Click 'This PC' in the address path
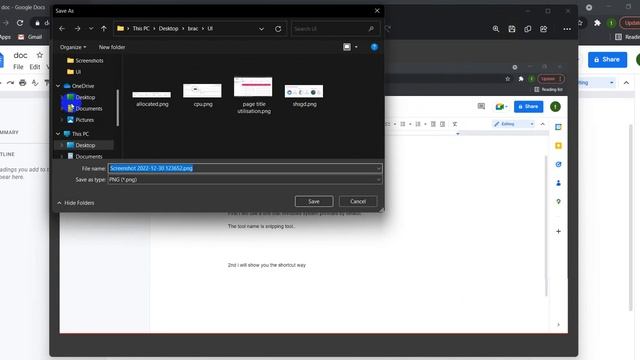 pos(141,29)
